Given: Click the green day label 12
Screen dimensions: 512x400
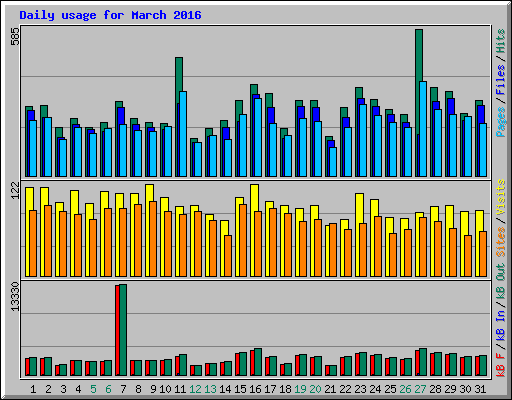Looking at the screenshot, I should coord(195,389).
